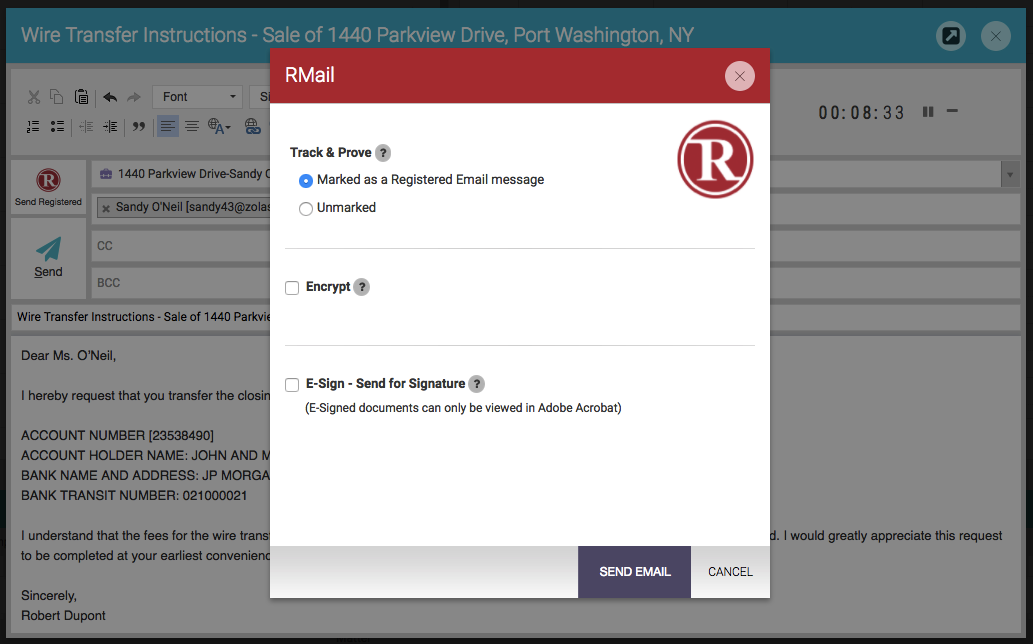Click 'Robert Dupont' signature text

click(63, 616)
